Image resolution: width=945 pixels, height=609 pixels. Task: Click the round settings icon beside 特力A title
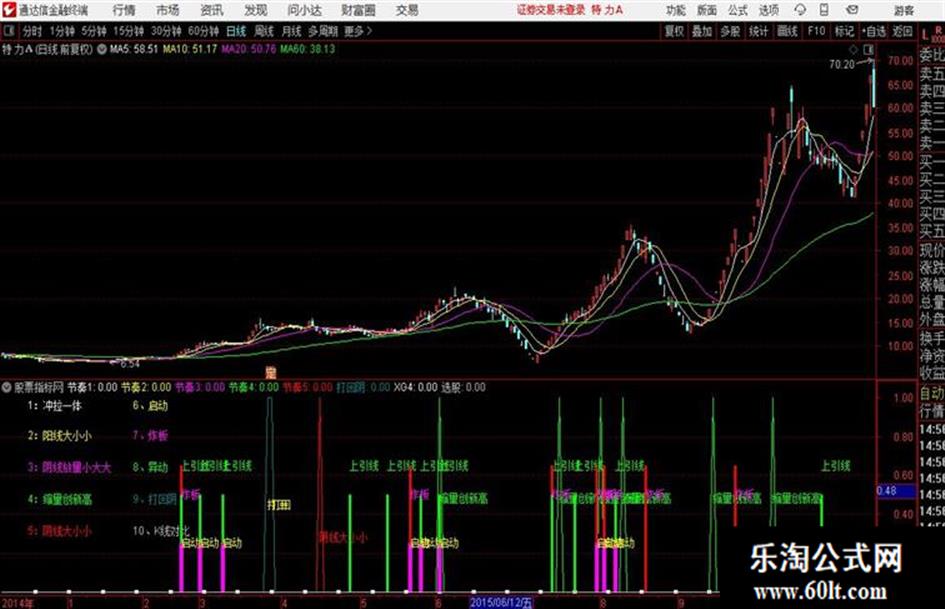tap(102, 49)
